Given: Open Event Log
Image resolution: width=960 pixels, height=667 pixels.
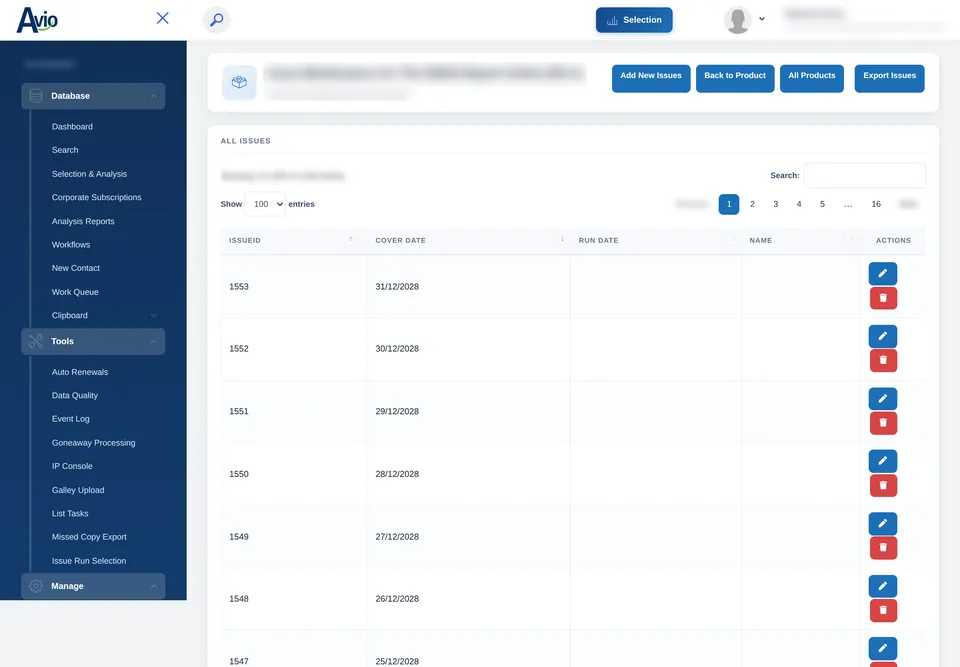Looking at the screenshot, I should 70,419.
